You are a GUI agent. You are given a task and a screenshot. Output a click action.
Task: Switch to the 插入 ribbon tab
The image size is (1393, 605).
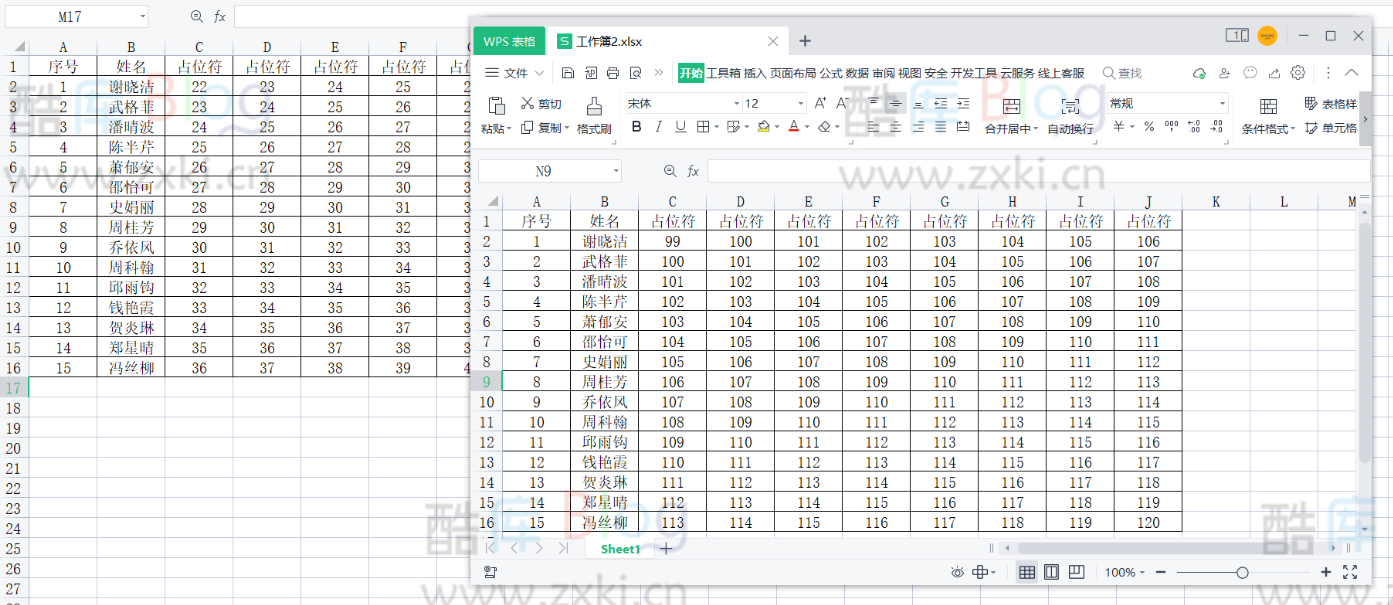[755, 73]
